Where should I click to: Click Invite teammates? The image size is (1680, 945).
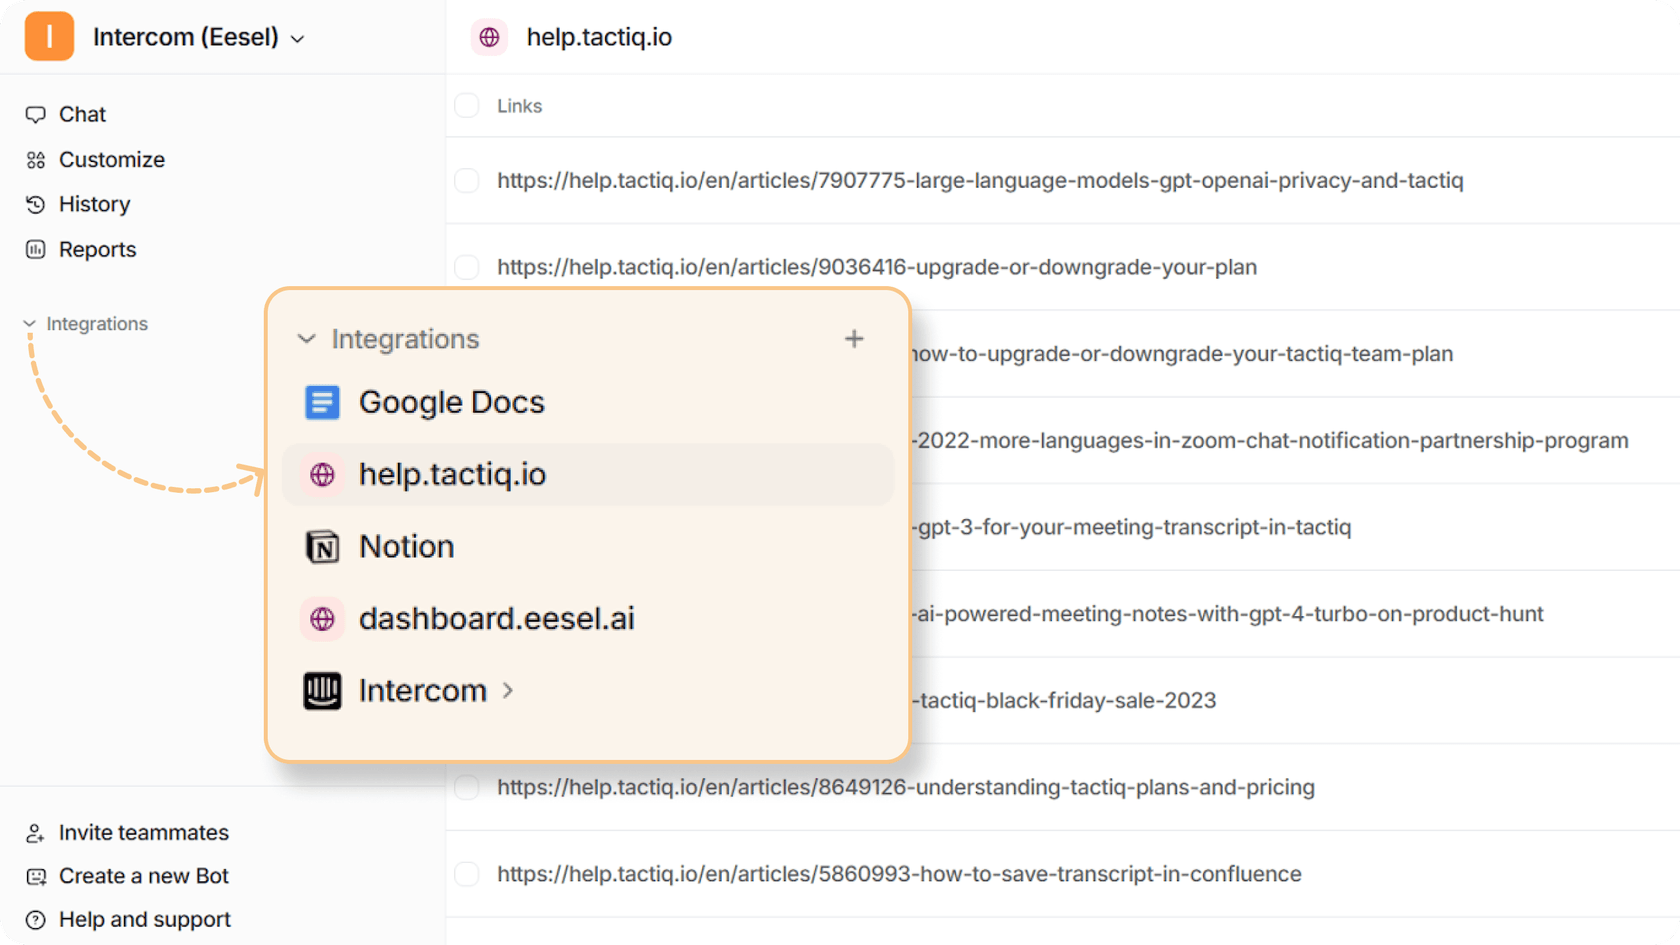coord(143,833)
